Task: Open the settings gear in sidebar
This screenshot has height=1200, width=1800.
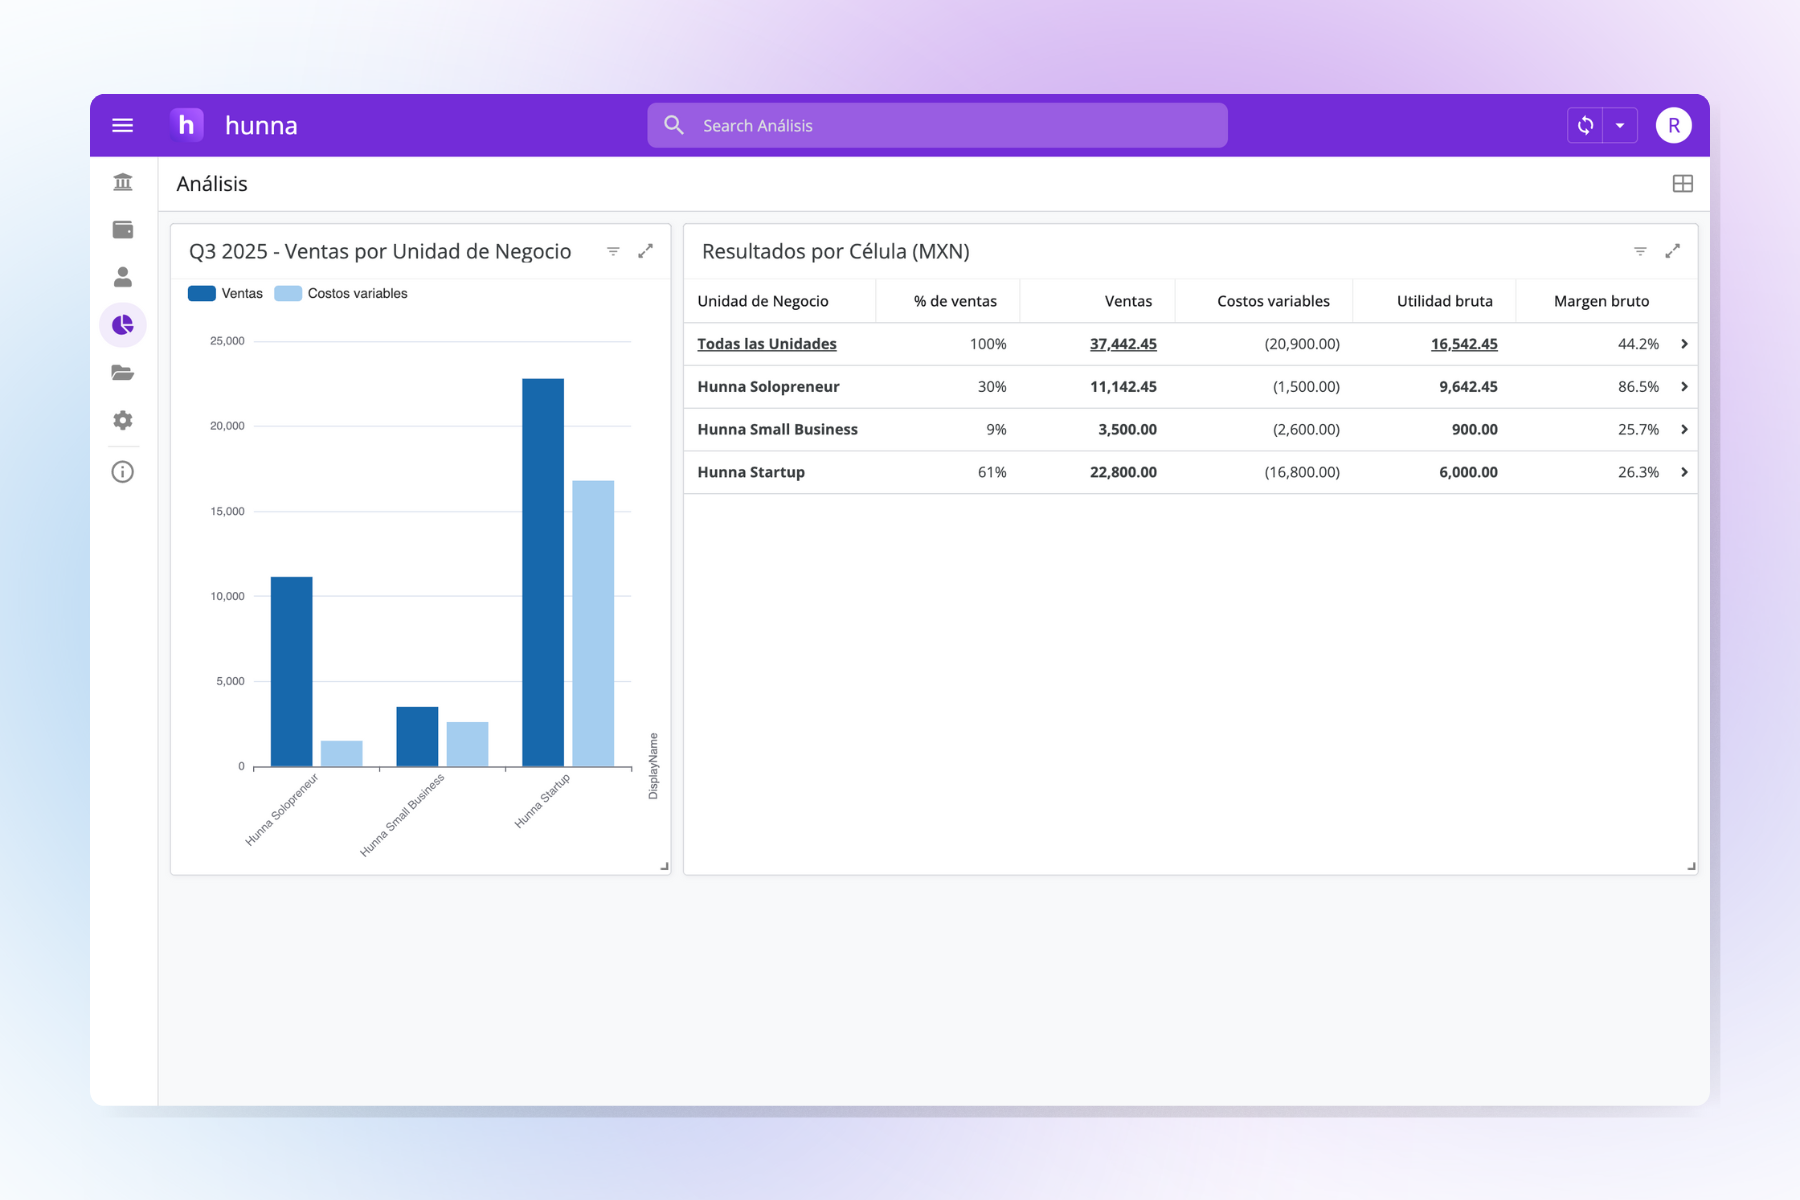Action: pos(123,420)
